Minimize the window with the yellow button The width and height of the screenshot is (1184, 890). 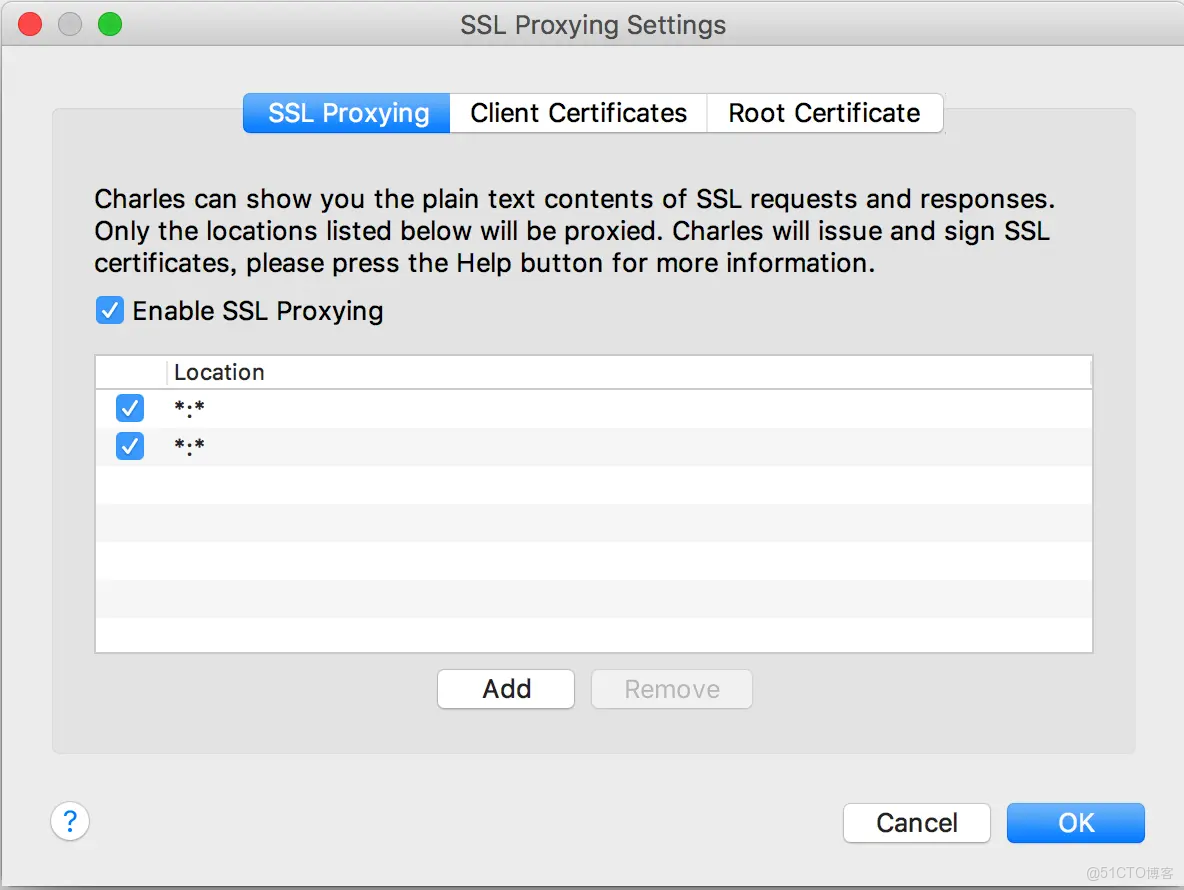click(x=70, y=25)
